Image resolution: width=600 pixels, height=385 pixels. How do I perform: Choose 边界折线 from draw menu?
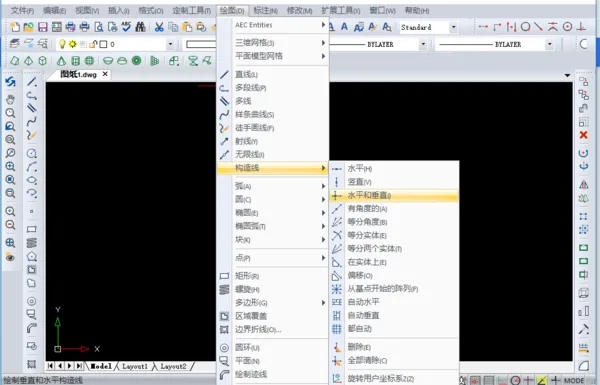coord(272,329)
